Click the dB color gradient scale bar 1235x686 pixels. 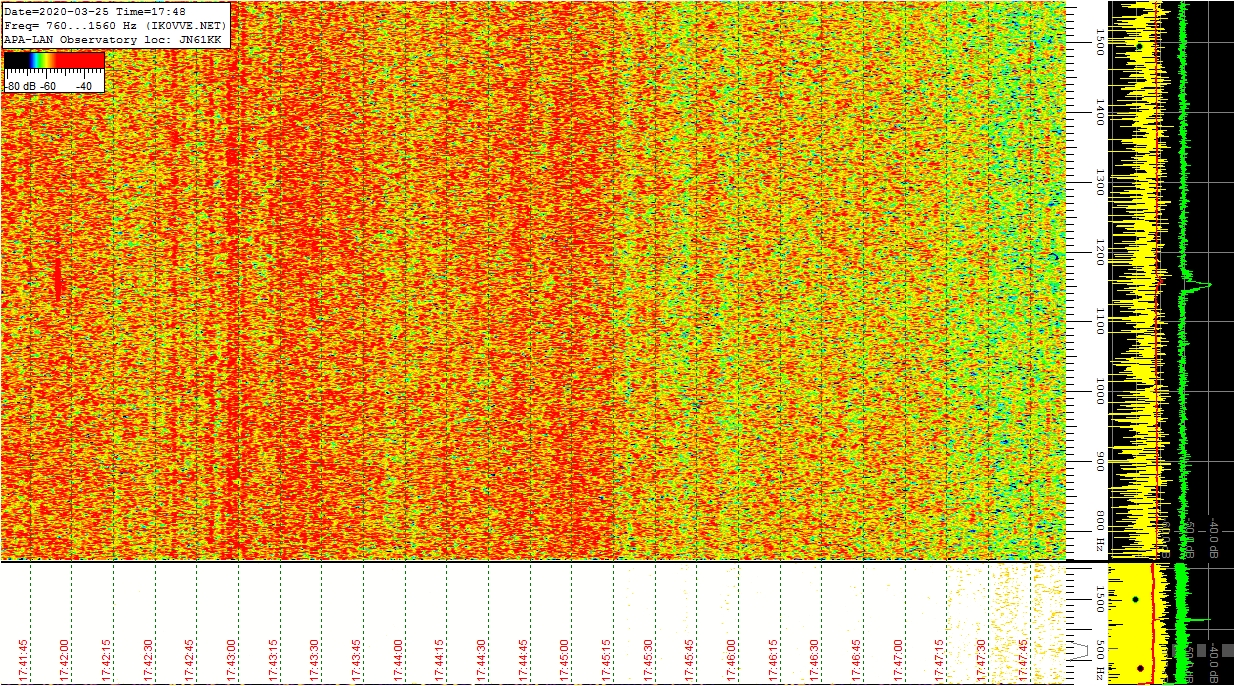(x=54, y=60)
